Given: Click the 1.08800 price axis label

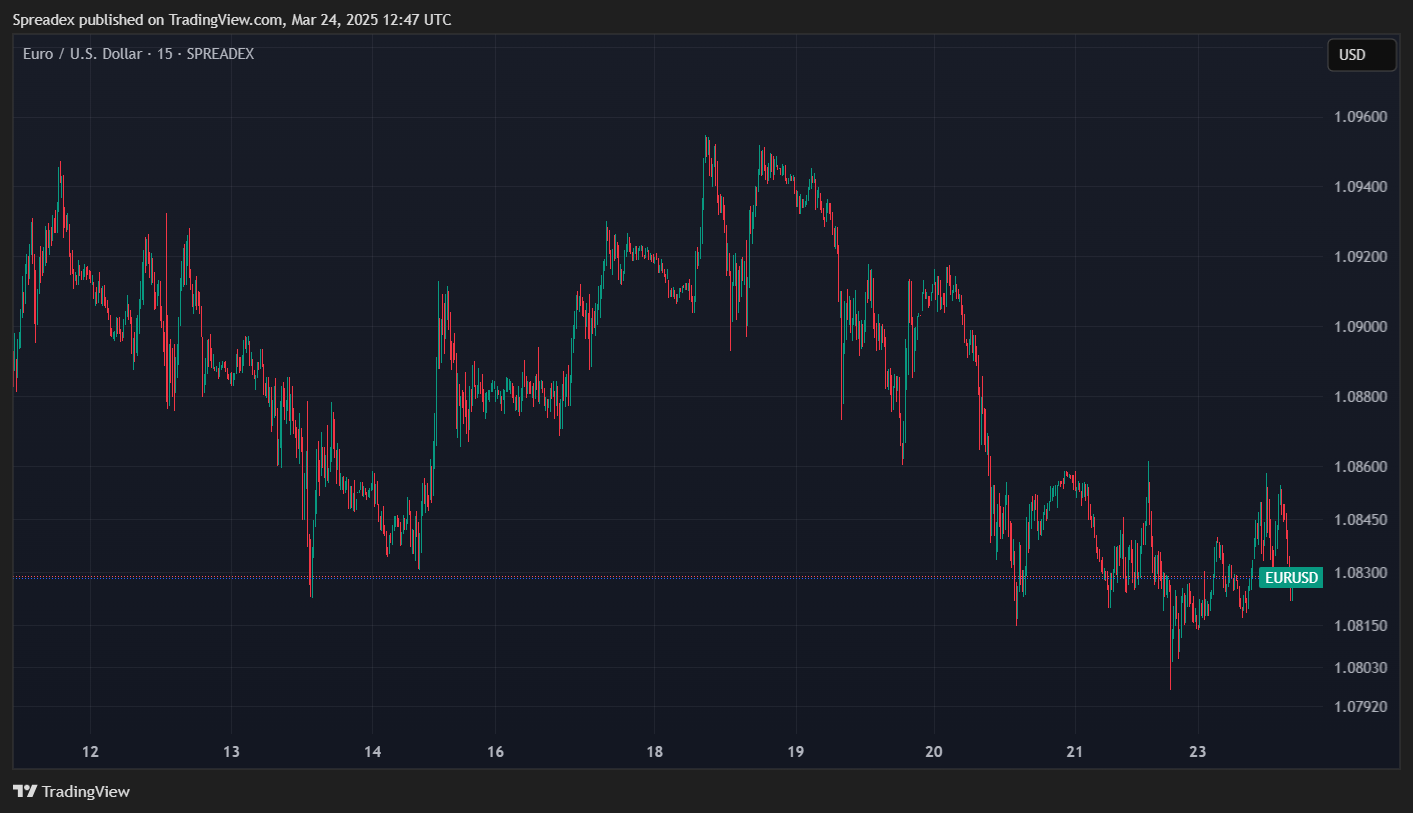Looking at the screenshot, I should point(1361,397).
